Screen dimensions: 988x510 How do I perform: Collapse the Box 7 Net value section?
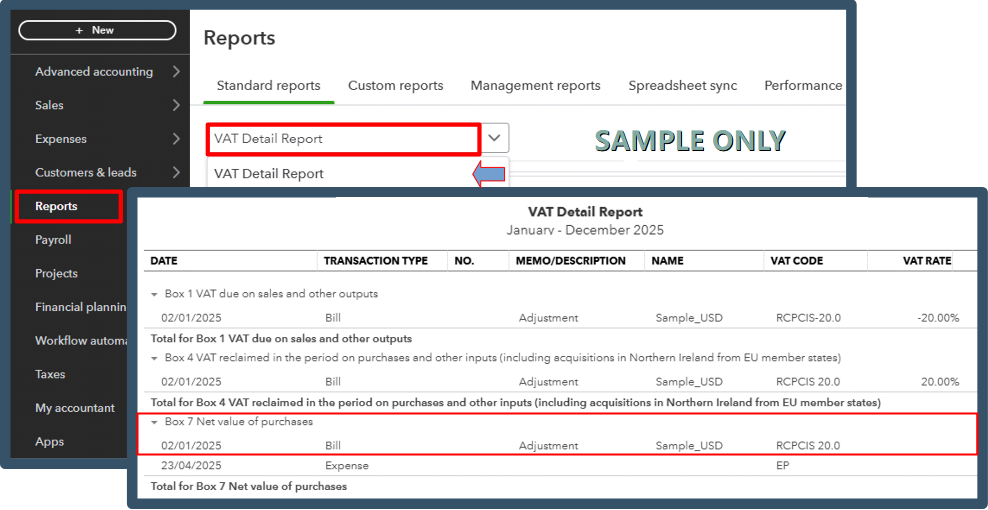coord(155,422)
